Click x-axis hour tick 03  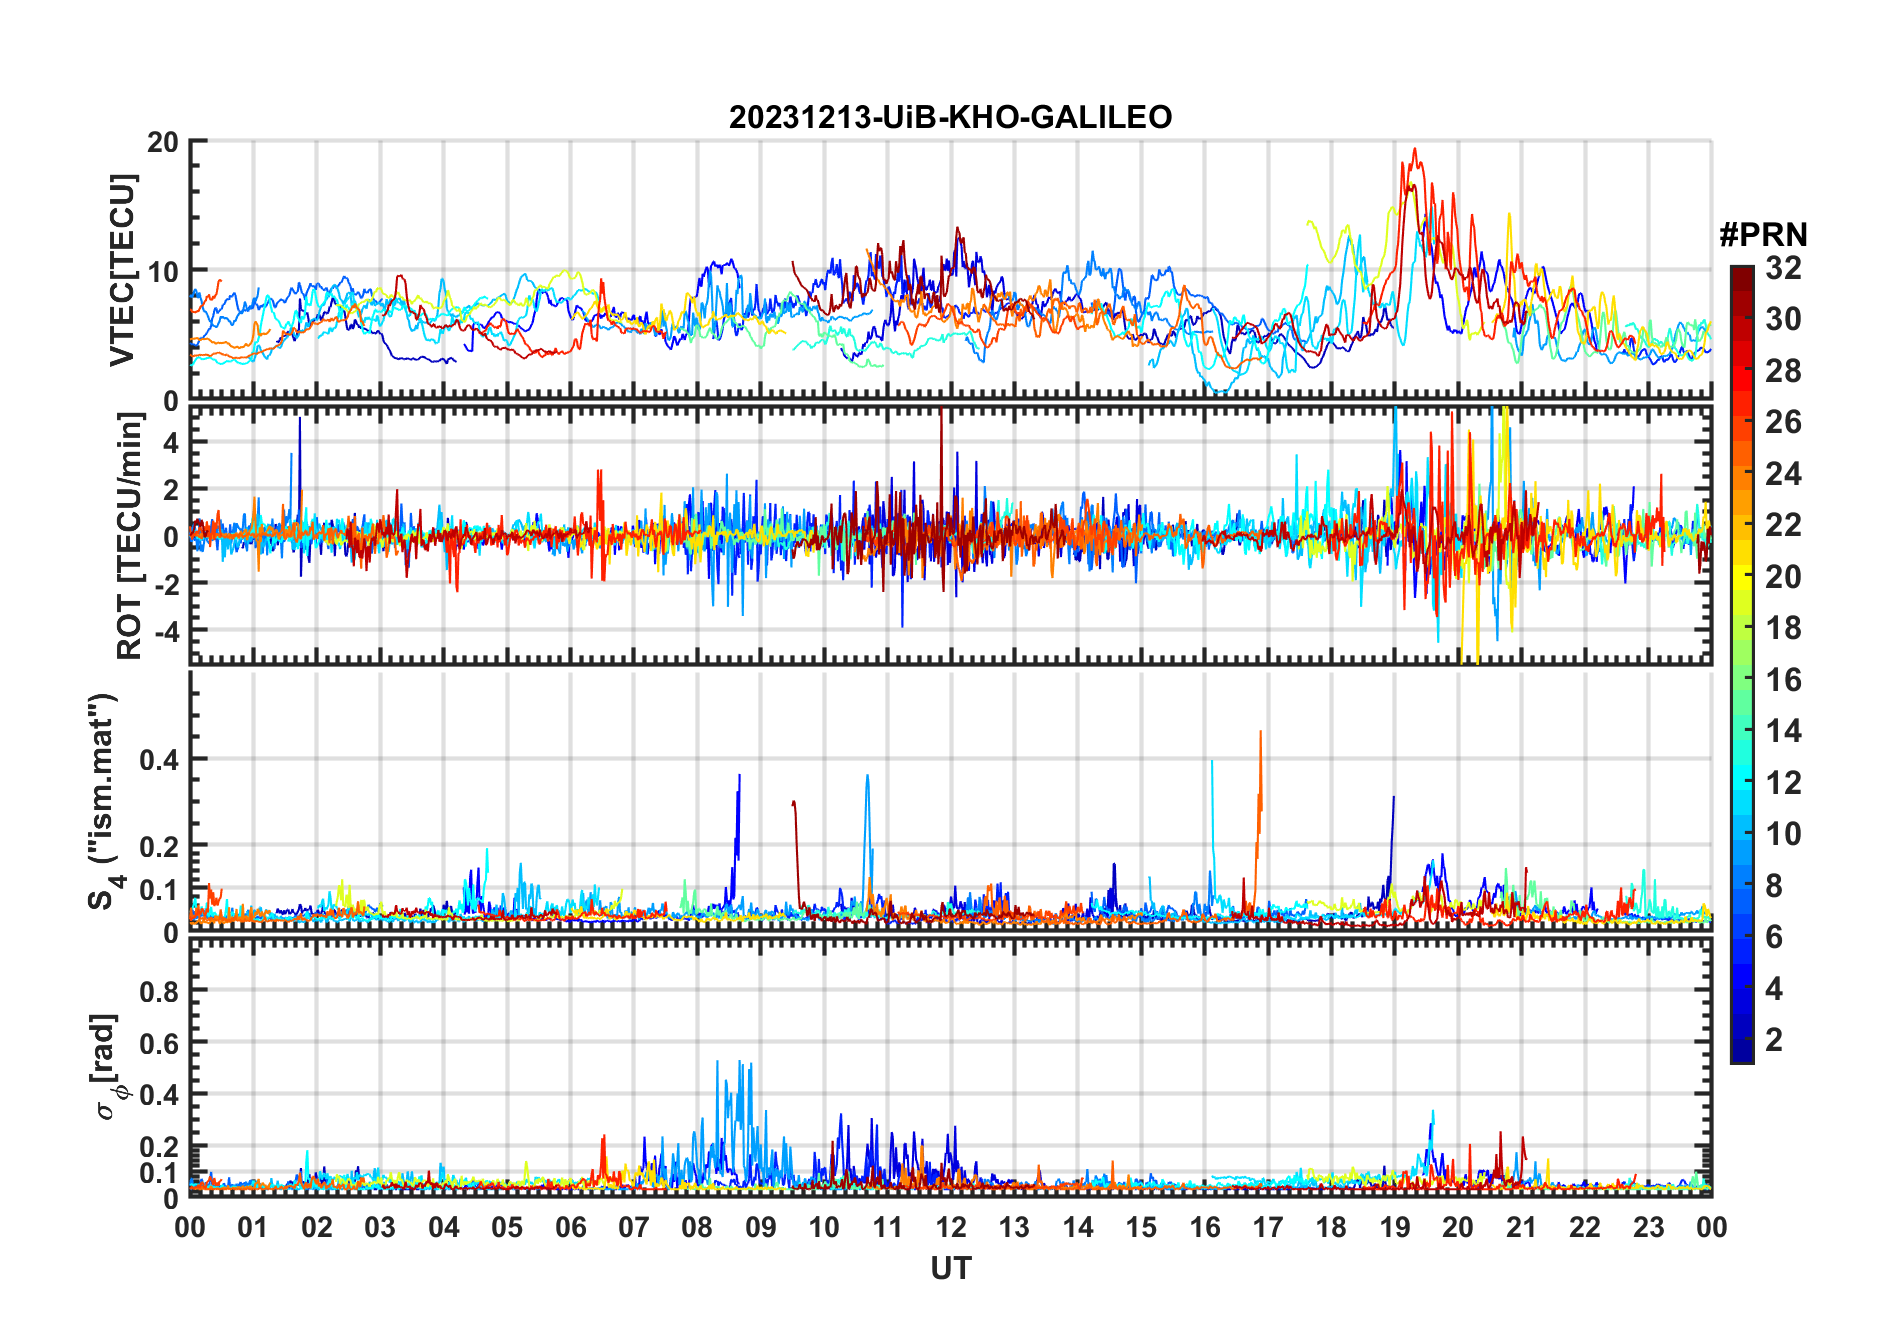coord(380,1227)
